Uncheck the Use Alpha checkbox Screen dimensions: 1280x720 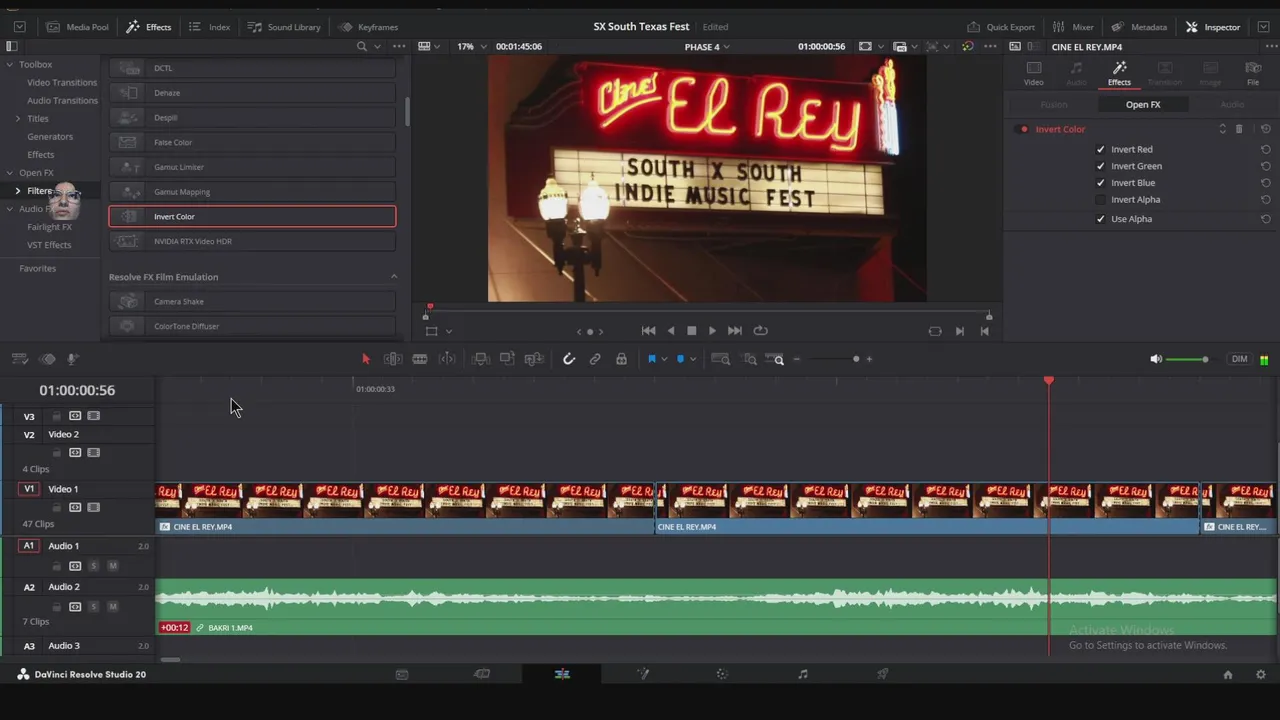point(1101,219)
